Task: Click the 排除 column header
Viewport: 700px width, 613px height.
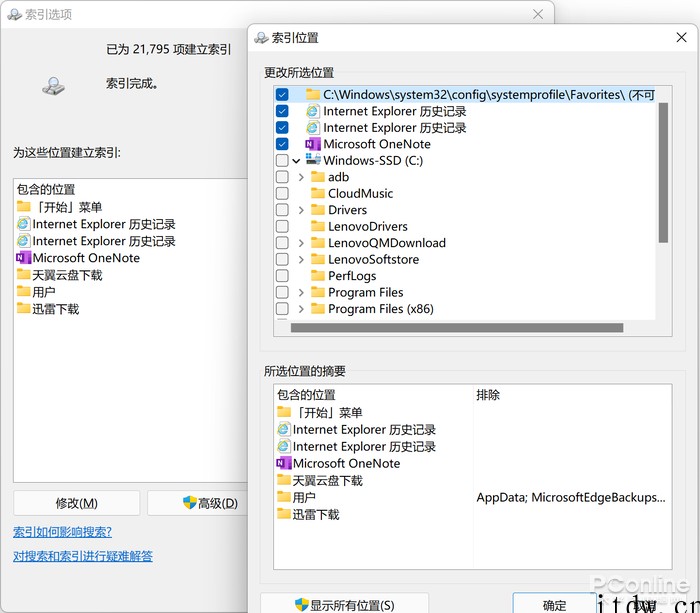Action: tap(488, 395)
